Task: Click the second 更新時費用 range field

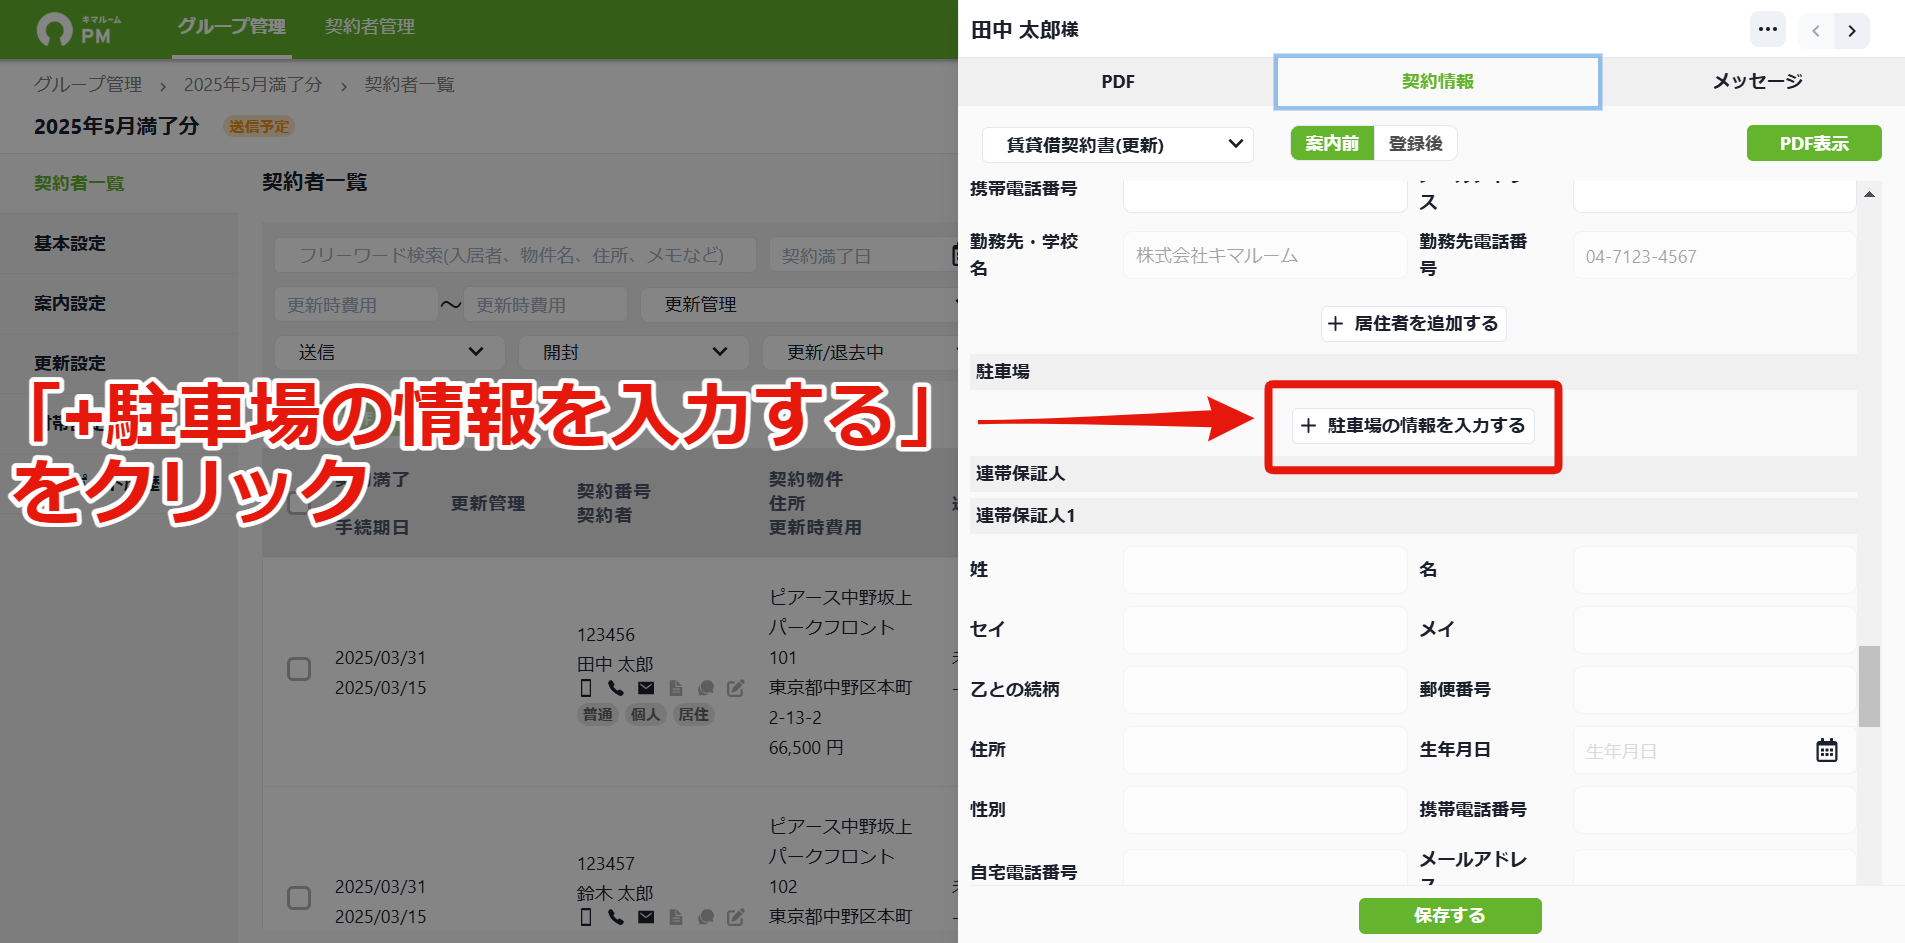Action: click(x=545, y=304)
